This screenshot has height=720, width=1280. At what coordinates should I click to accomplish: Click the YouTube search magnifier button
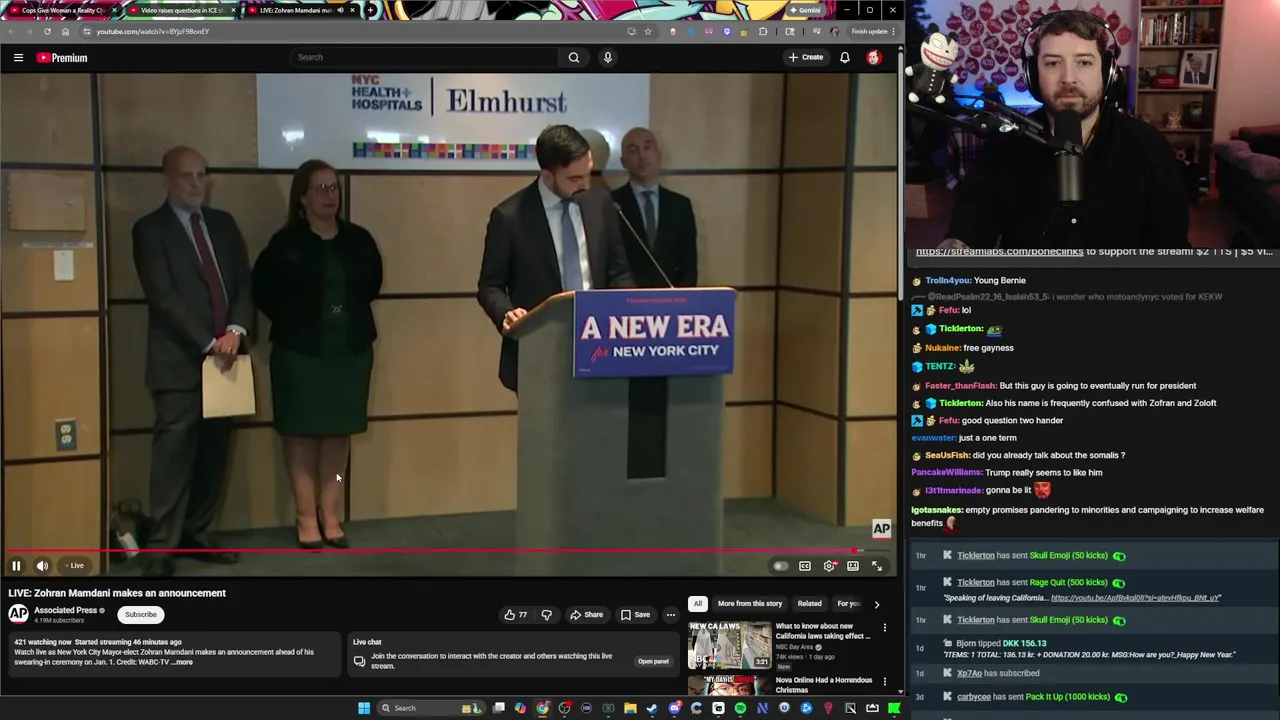pos(574,57)
